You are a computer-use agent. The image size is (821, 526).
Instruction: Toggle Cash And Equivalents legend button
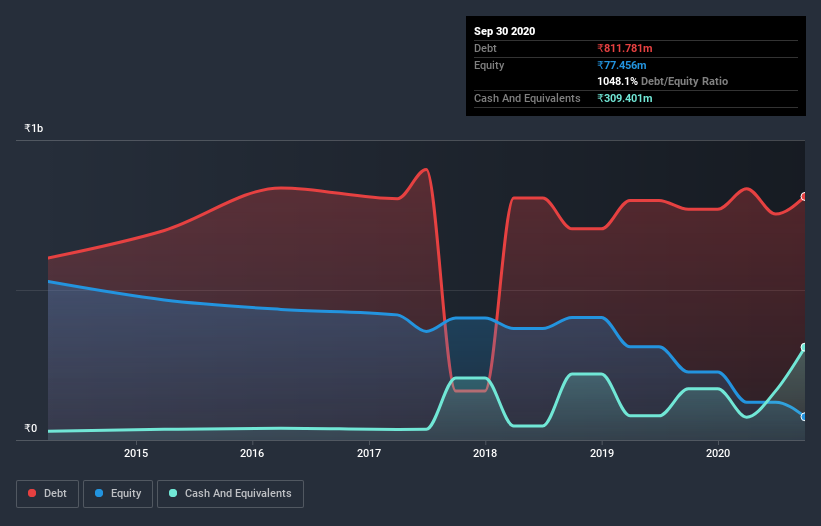point(230,494)
